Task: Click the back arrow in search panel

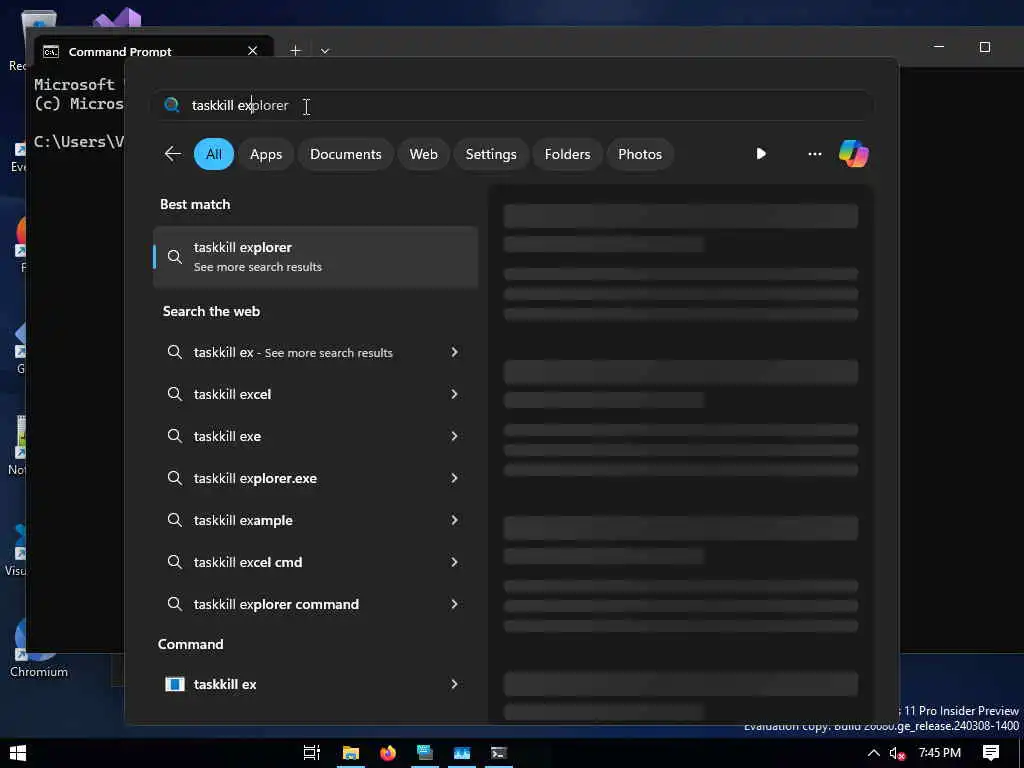Action: tap(173, 154)
